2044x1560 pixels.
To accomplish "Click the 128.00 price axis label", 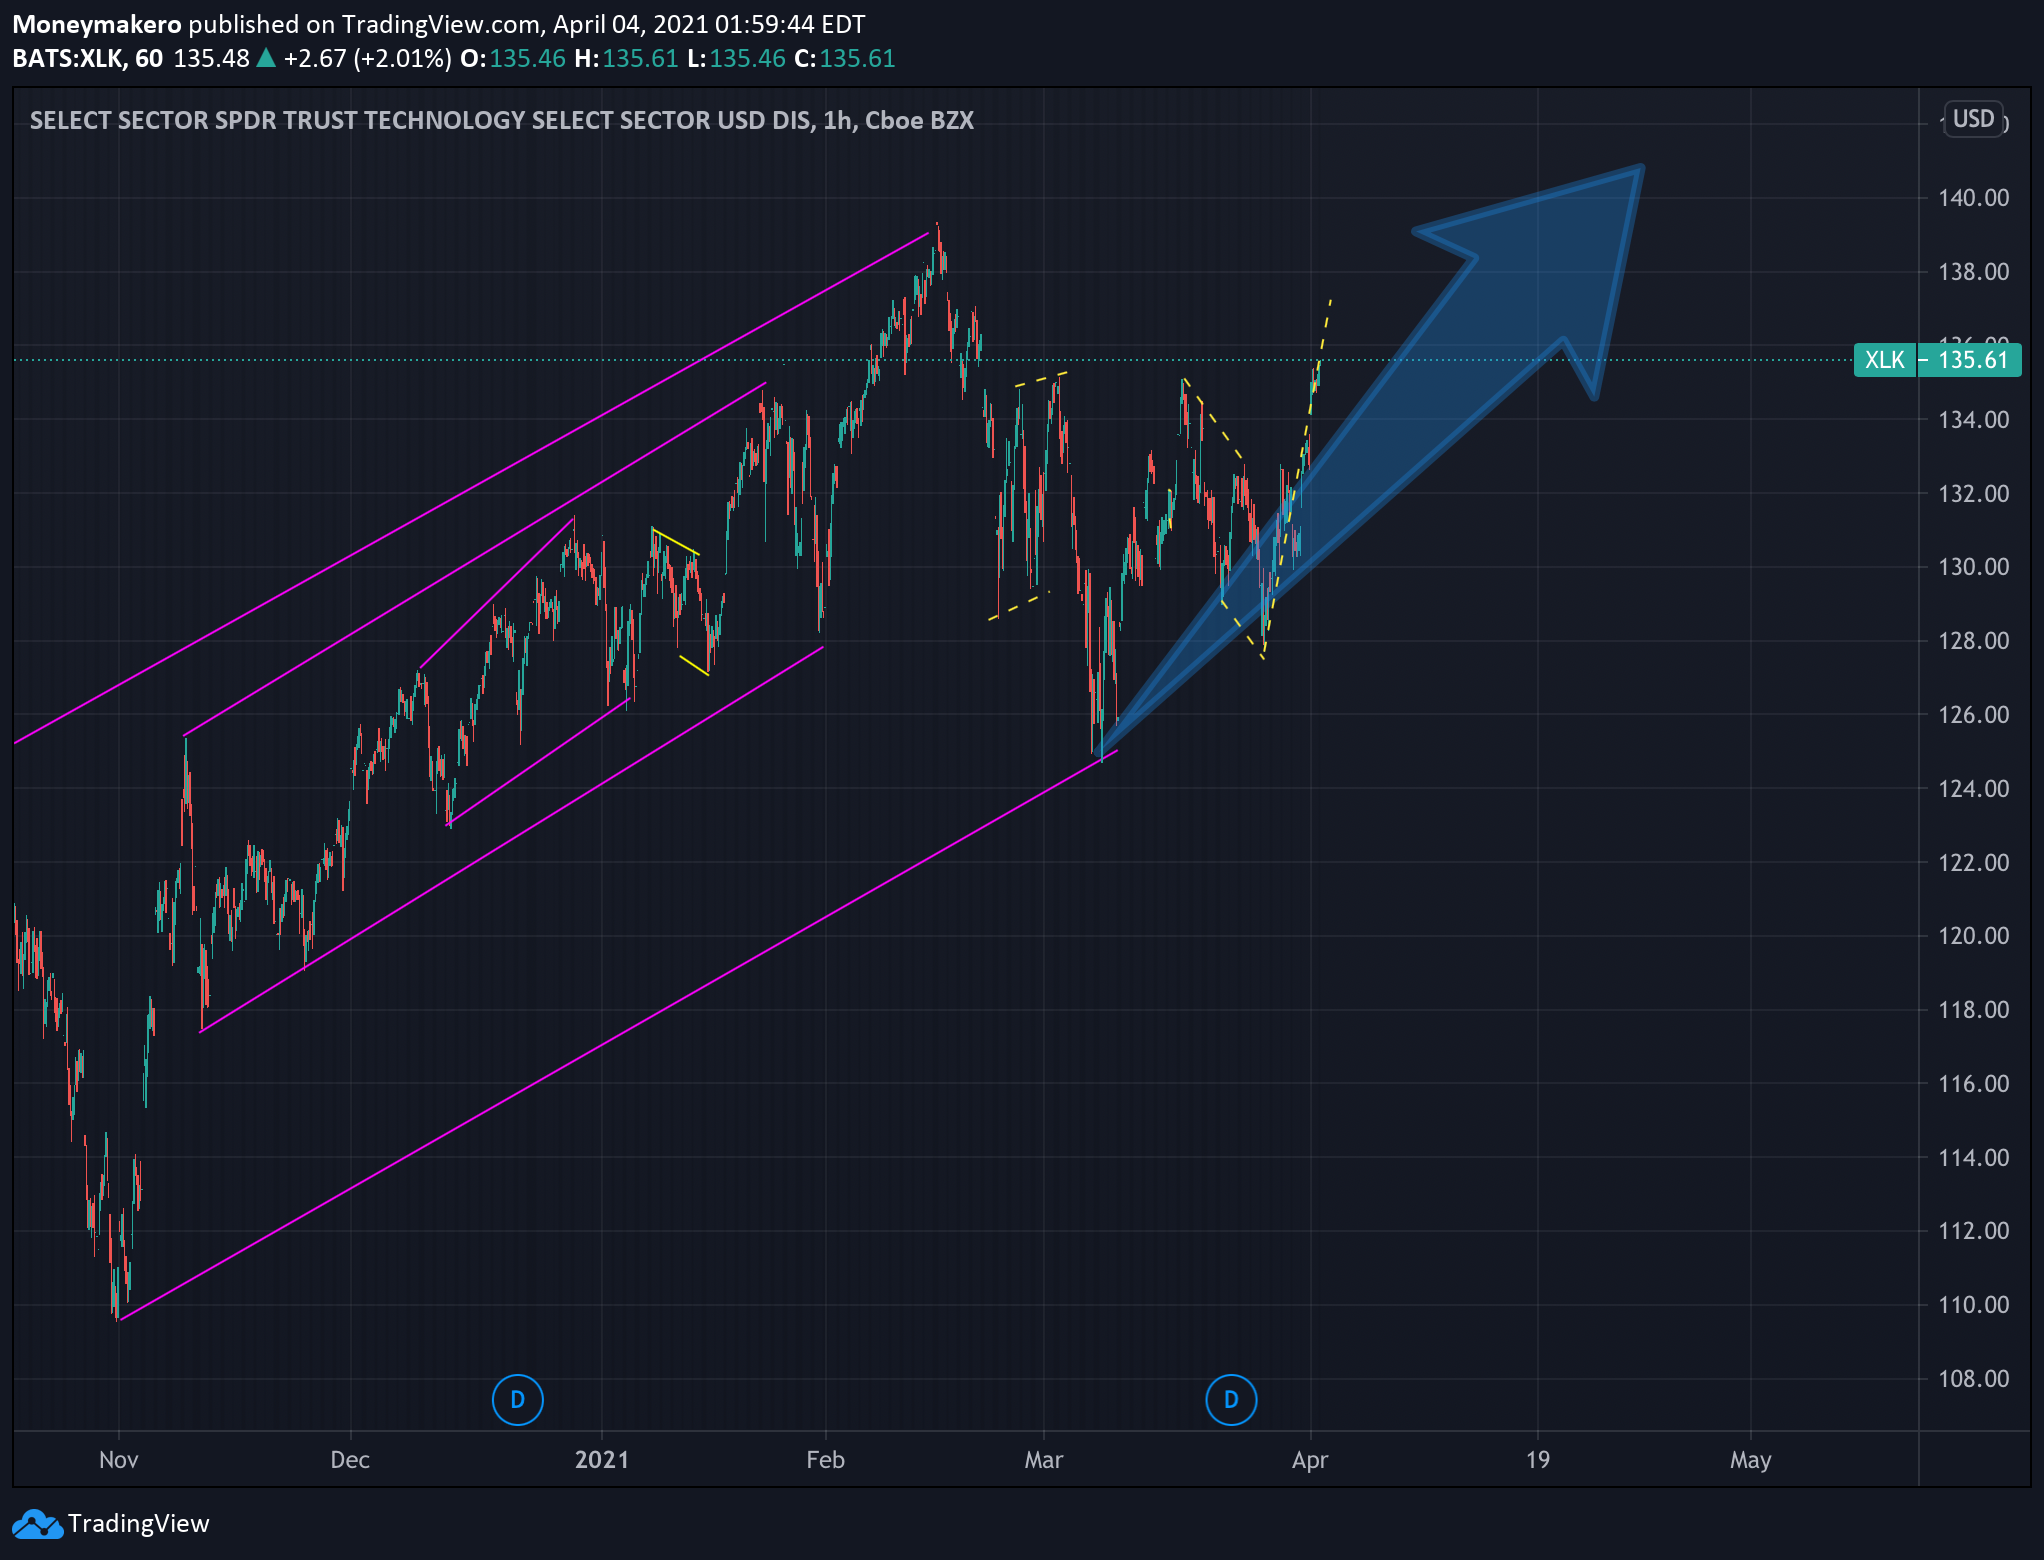I will point(1973,641).
